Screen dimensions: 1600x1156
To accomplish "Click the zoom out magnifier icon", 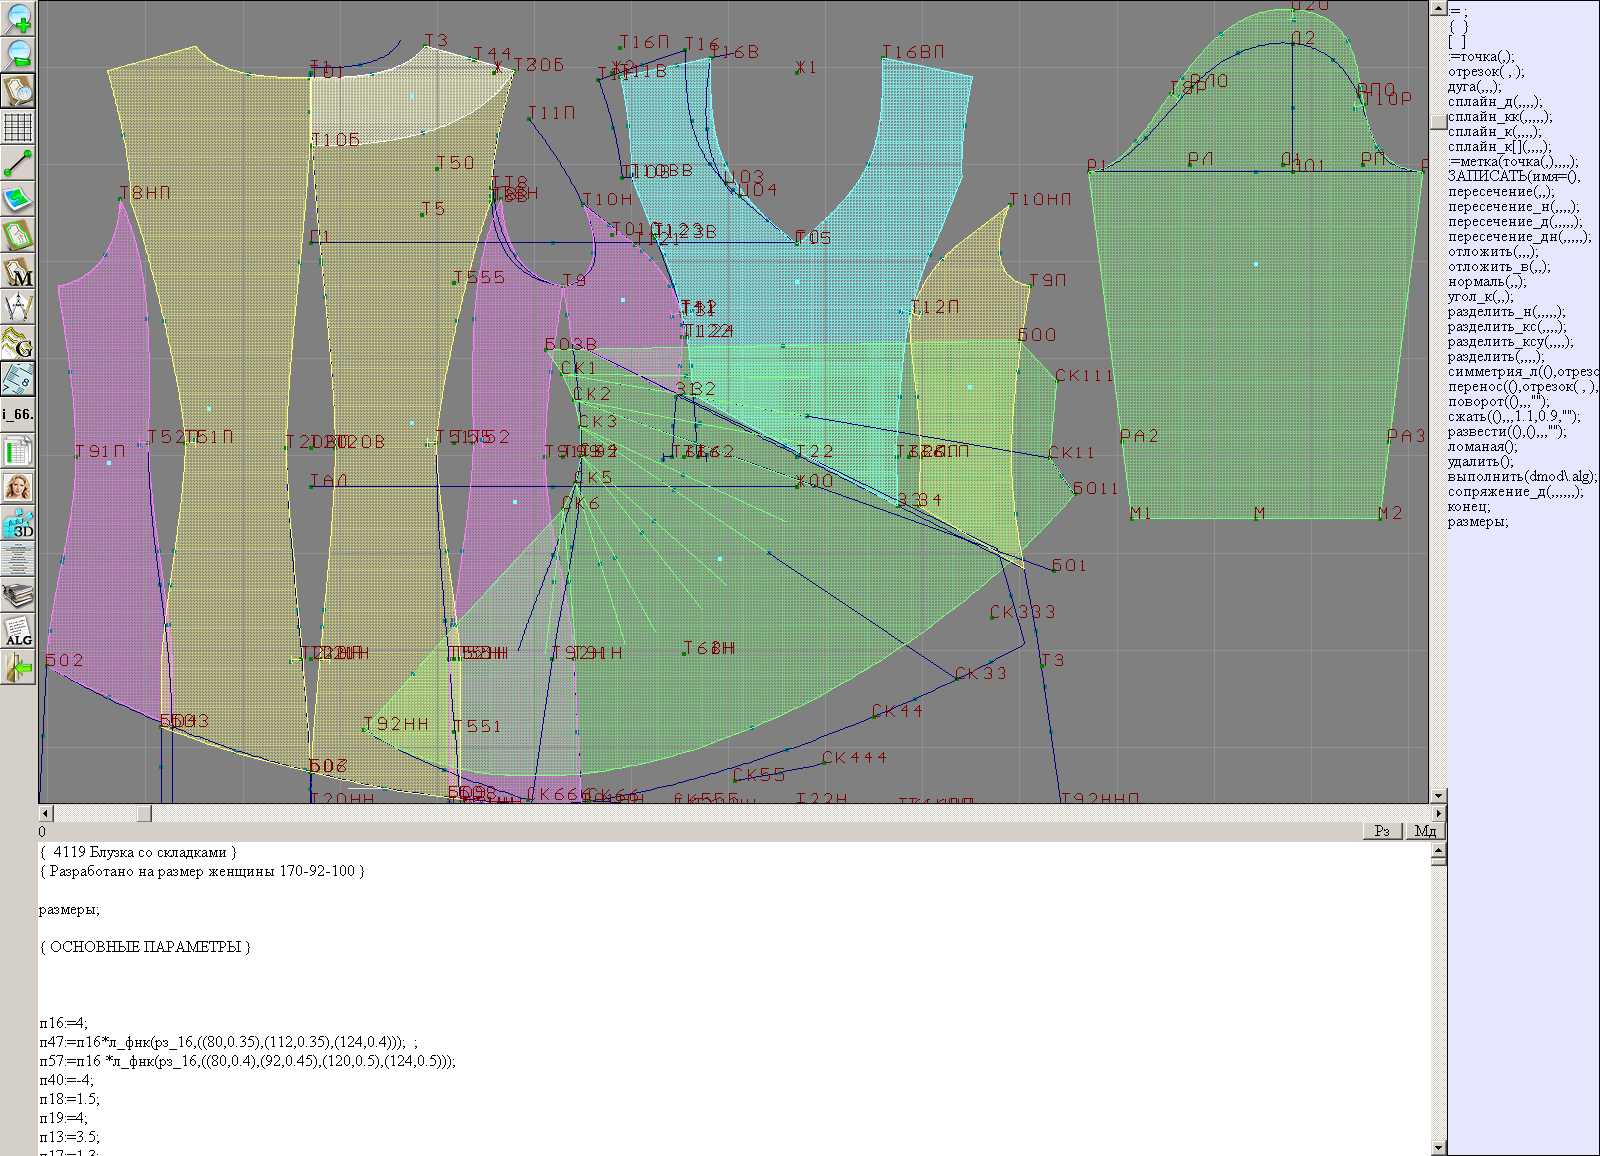I will (x=18, y=53).
